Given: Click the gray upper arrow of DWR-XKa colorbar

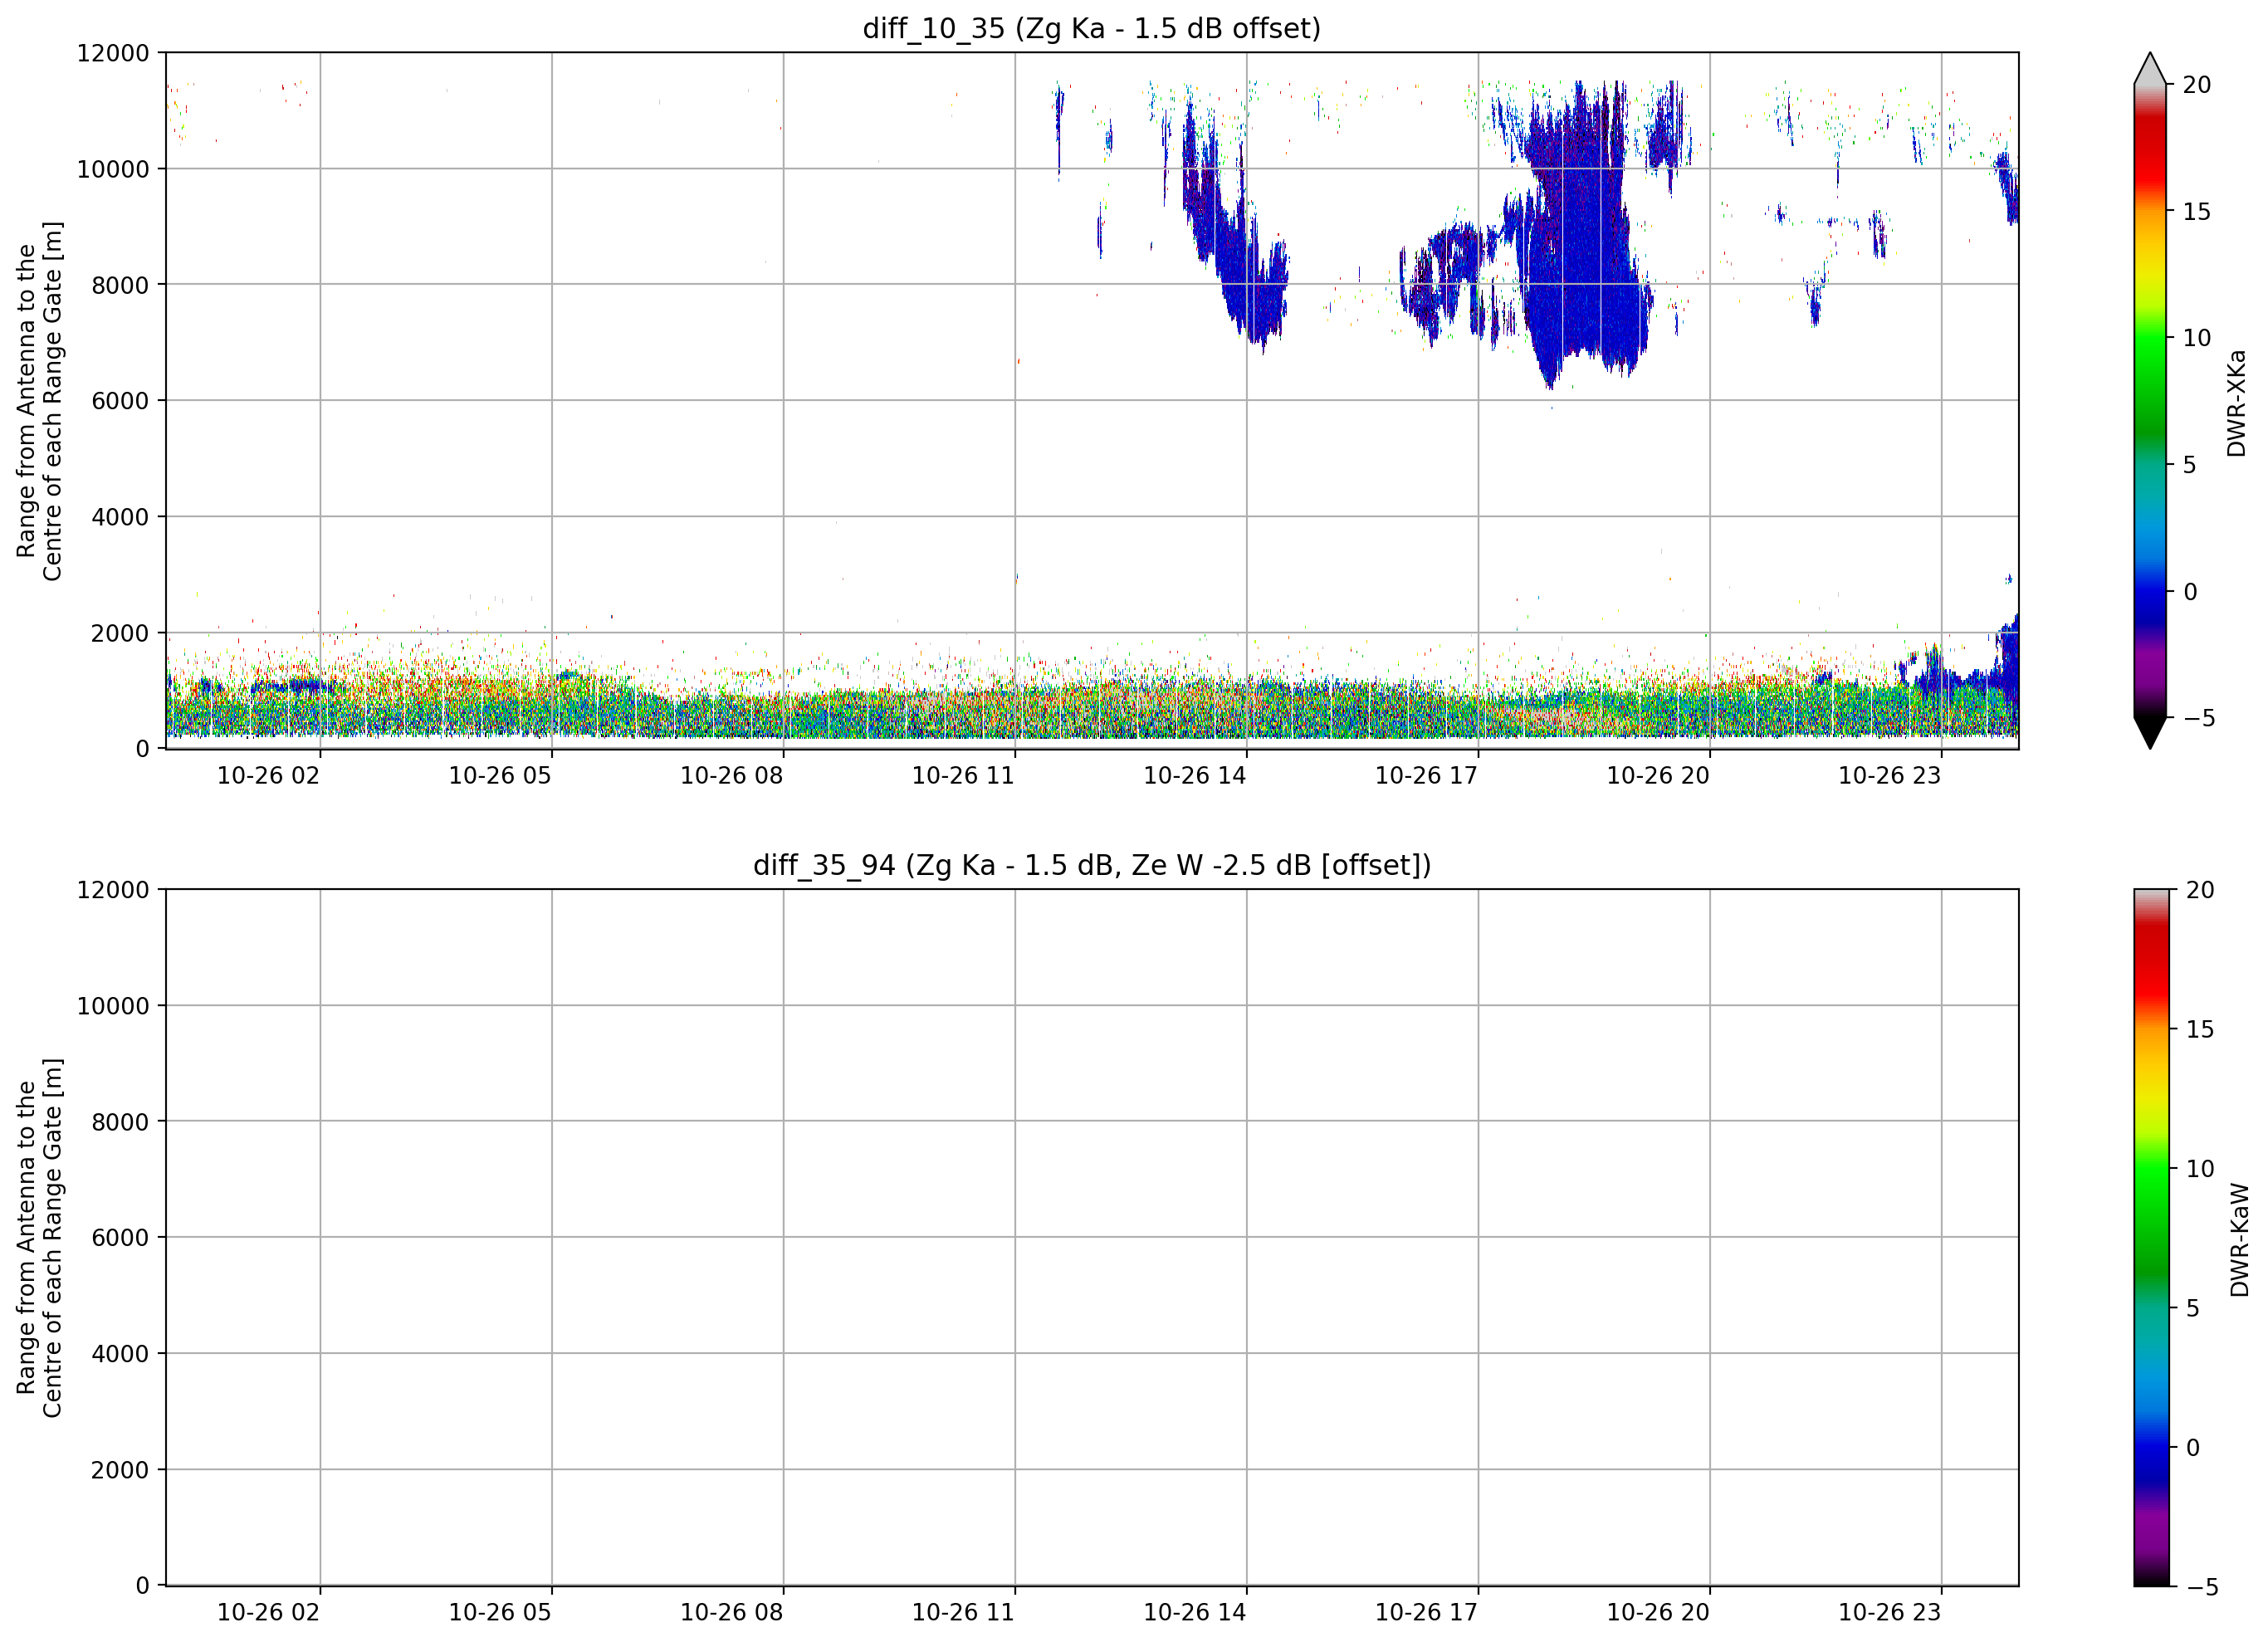Looking at the screenshot, I should [2150, 68].
